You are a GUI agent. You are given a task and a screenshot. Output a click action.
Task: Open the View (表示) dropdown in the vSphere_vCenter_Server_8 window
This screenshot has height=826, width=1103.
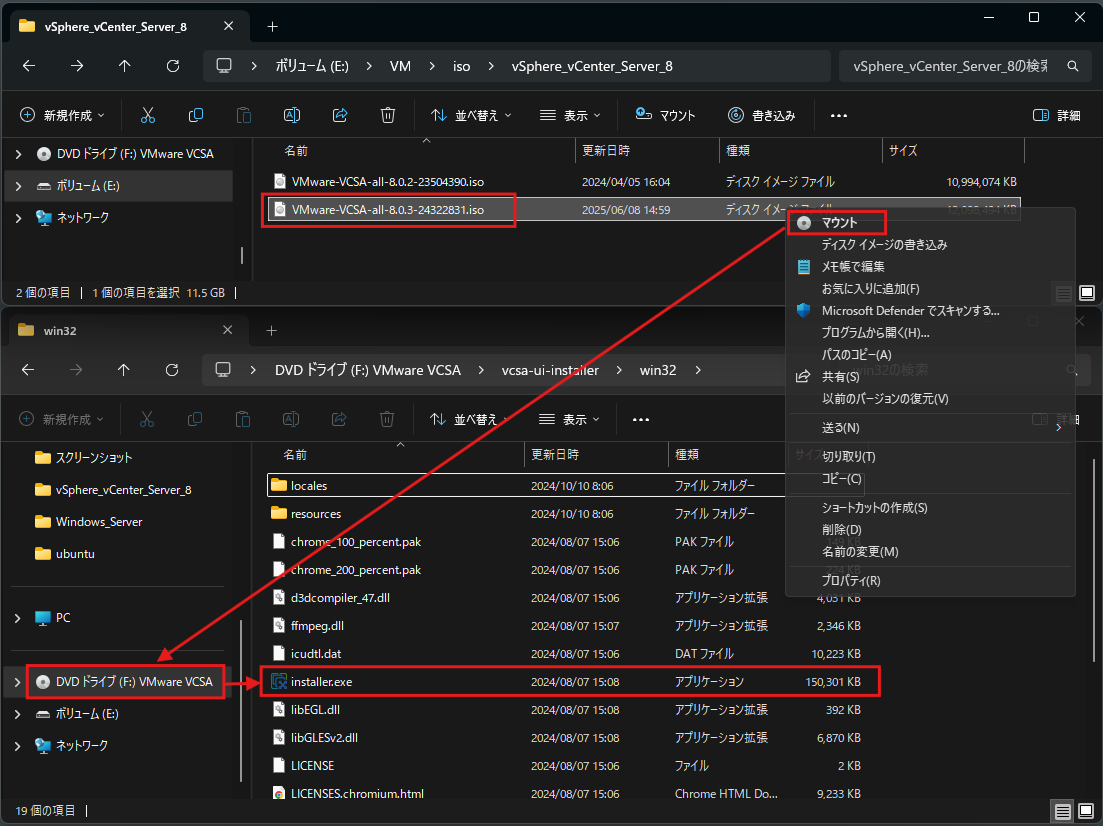(570, 115)
